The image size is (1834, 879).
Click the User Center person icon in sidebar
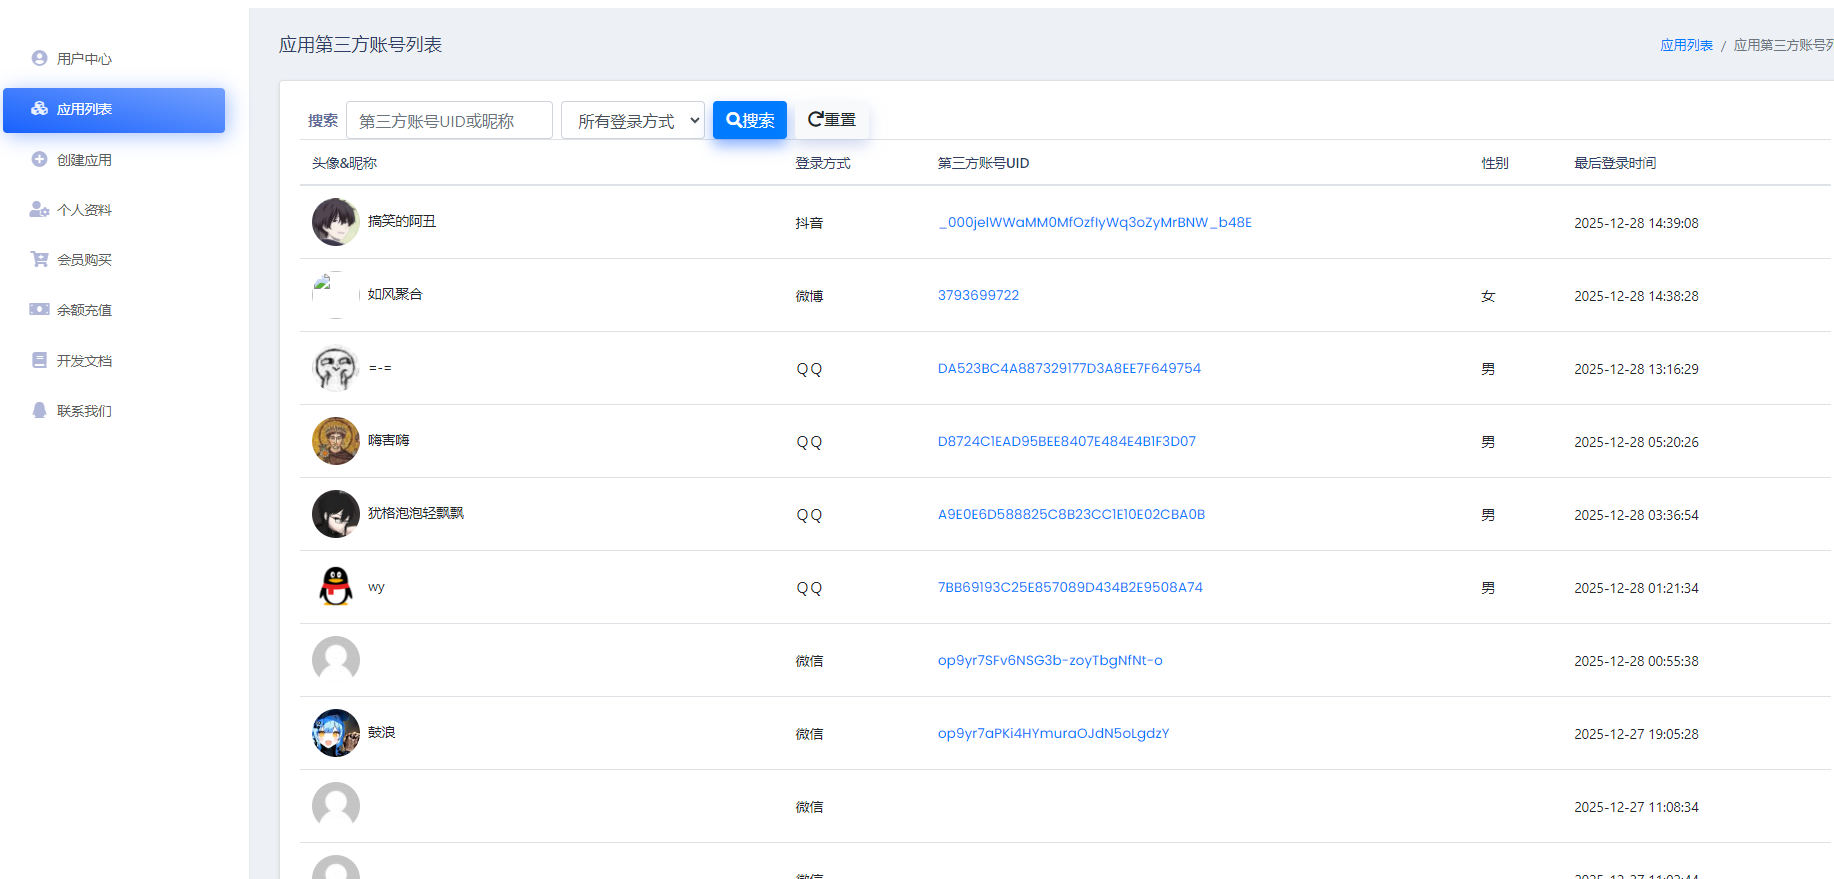point(40,58)
